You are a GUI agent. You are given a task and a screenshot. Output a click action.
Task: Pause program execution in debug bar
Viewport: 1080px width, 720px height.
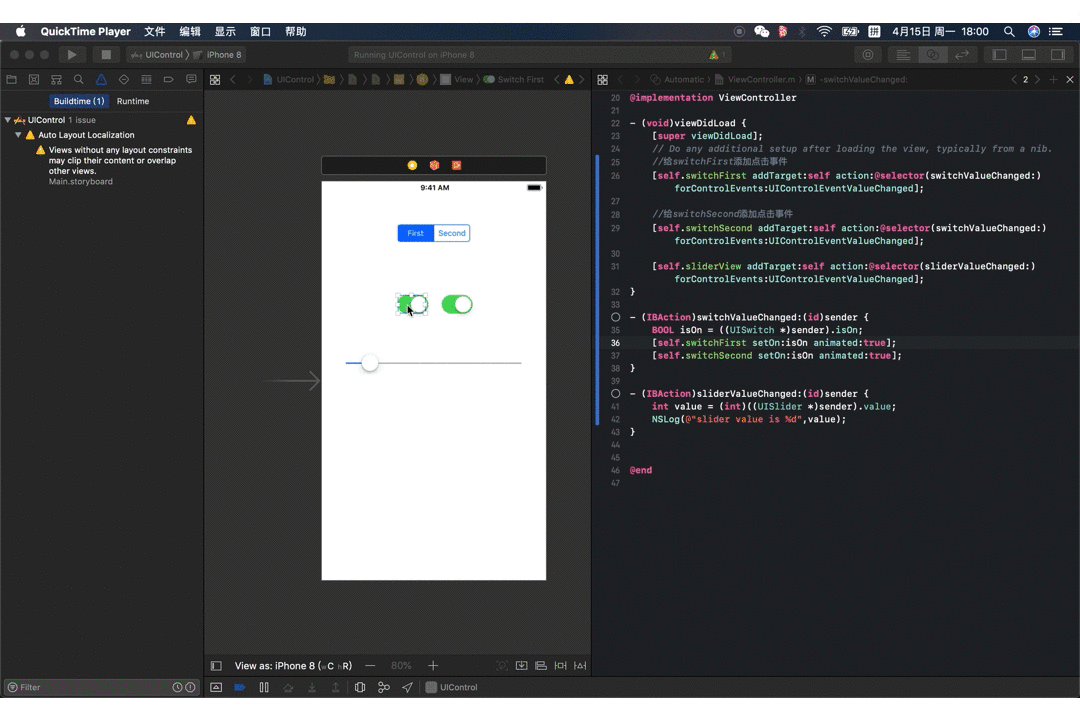264,688
